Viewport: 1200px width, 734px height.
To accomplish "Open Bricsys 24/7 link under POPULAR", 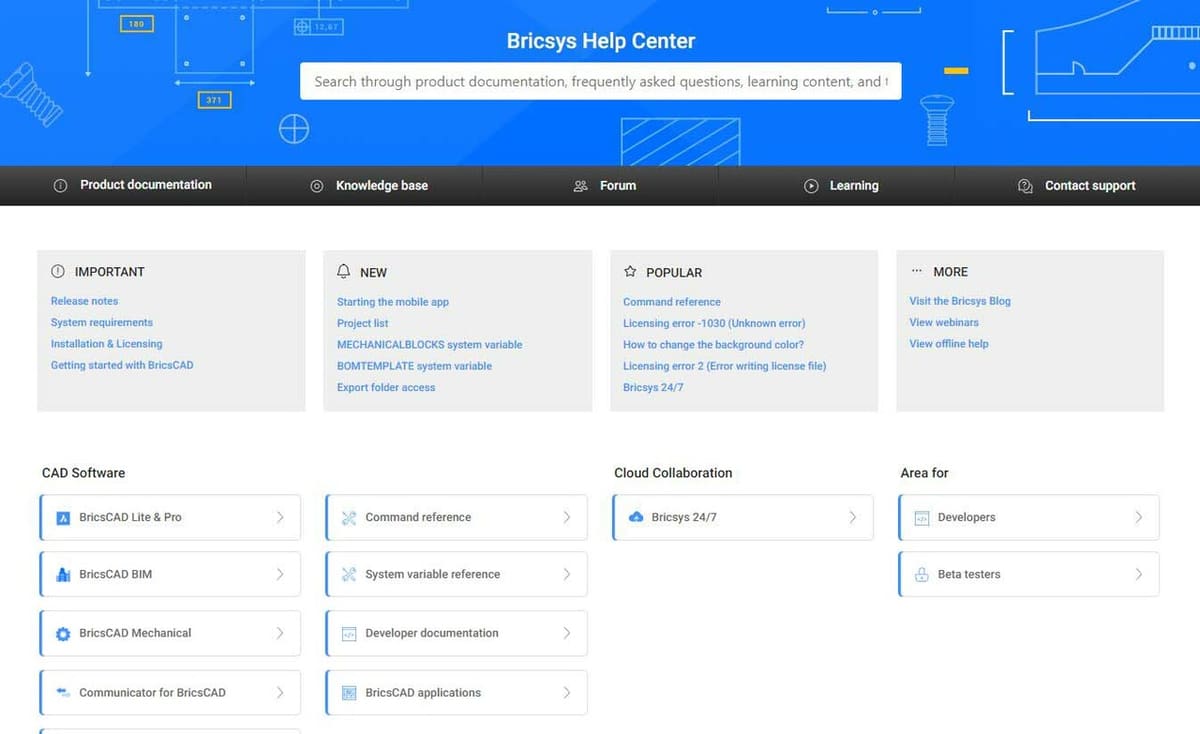I will click(653, 388).
